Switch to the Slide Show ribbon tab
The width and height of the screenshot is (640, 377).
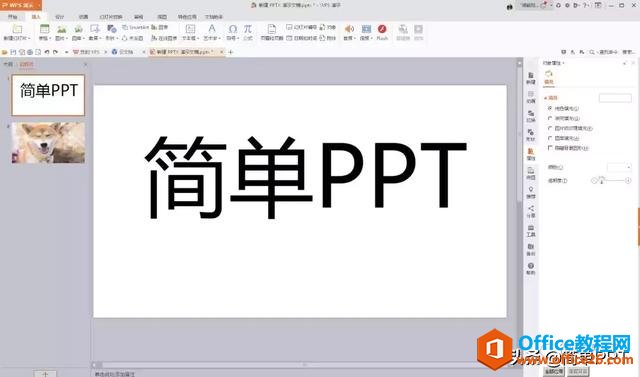pos(111,17)
